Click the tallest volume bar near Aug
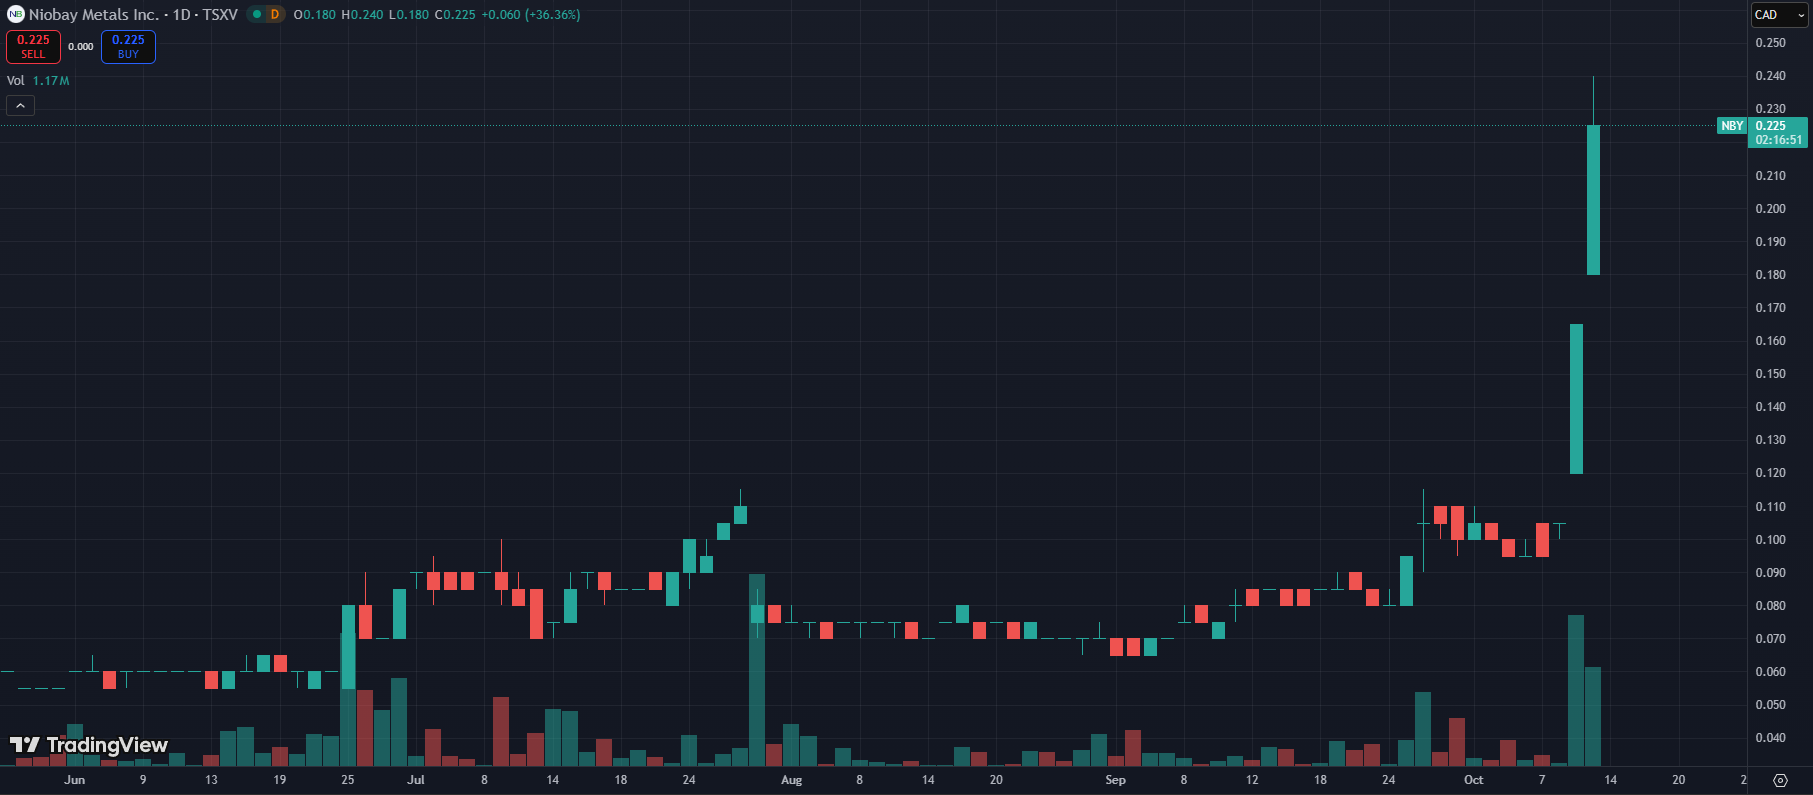Viewport: 1813px width, 795px height. (757, 670)
